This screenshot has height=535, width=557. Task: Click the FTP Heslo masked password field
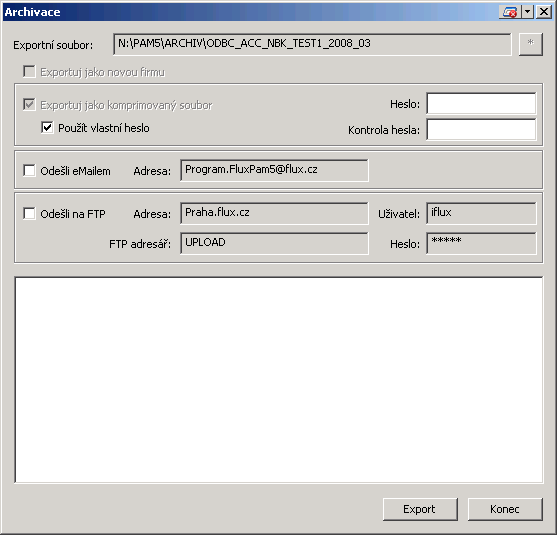point(481,243)
